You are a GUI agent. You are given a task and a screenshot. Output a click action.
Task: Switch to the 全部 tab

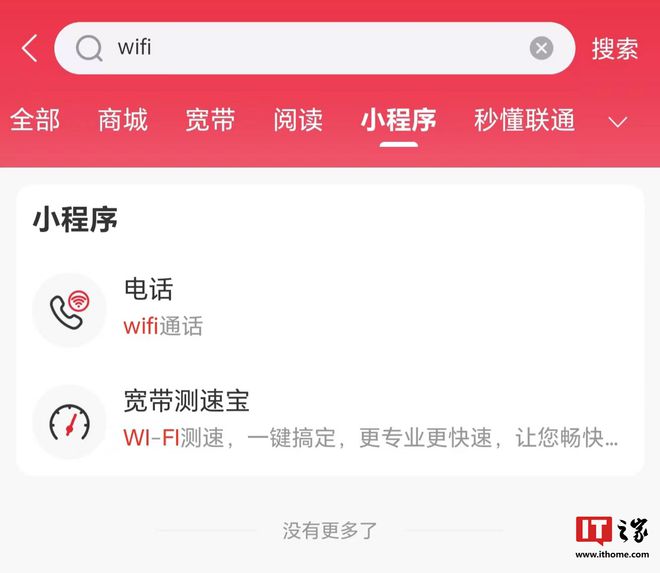35,120
